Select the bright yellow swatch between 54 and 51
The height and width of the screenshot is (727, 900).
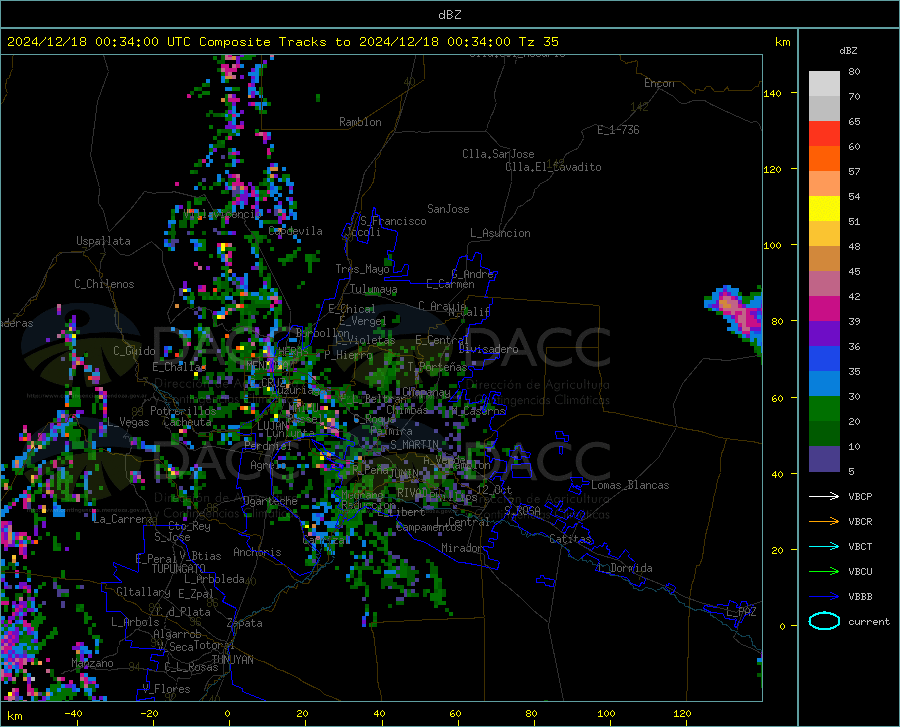click(824, 209)
